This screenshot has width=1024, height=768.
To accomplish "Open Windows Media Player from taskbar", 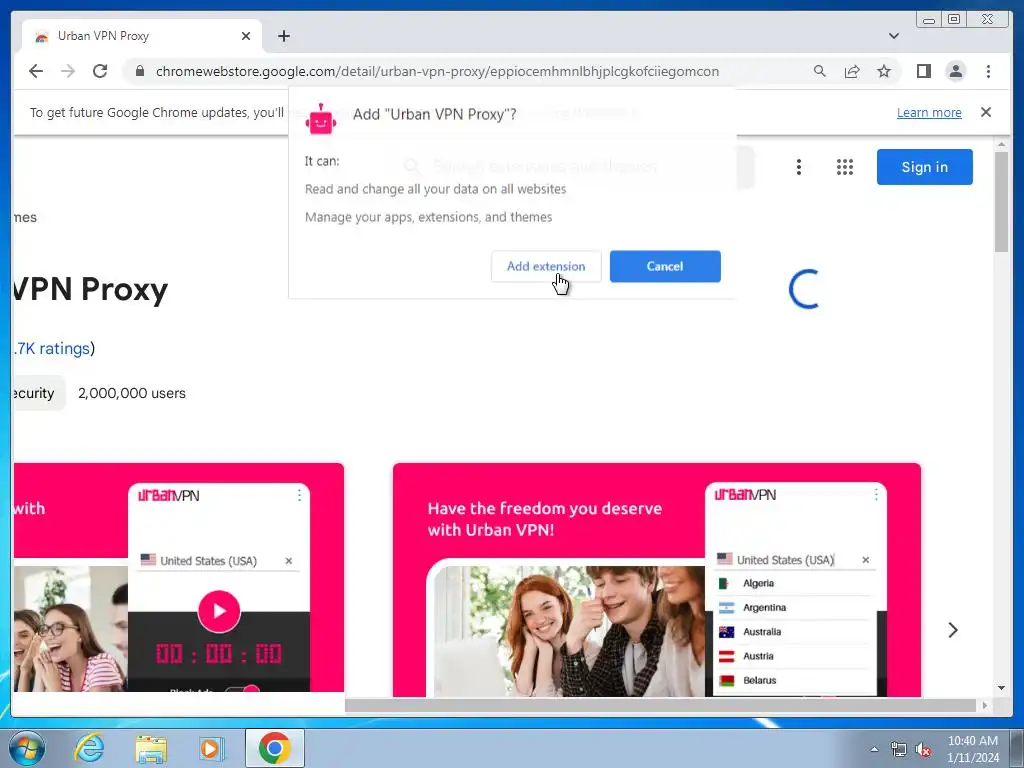I will [x=211, y=748].
